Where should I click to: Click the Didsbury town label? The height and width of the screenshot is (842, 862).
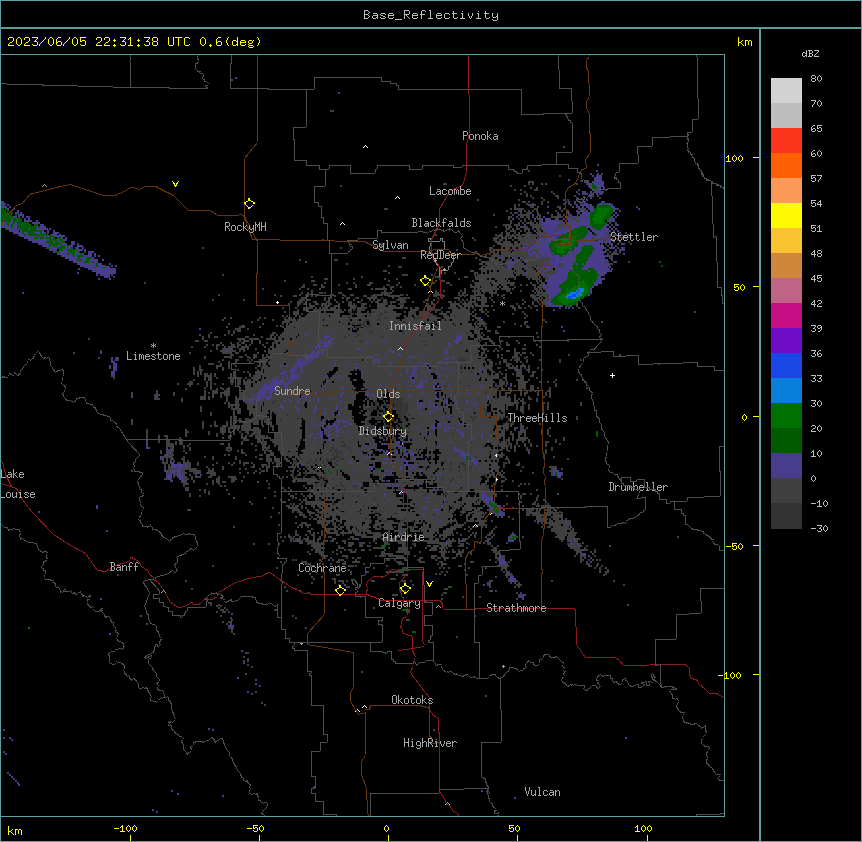click(x=383, y=431)
